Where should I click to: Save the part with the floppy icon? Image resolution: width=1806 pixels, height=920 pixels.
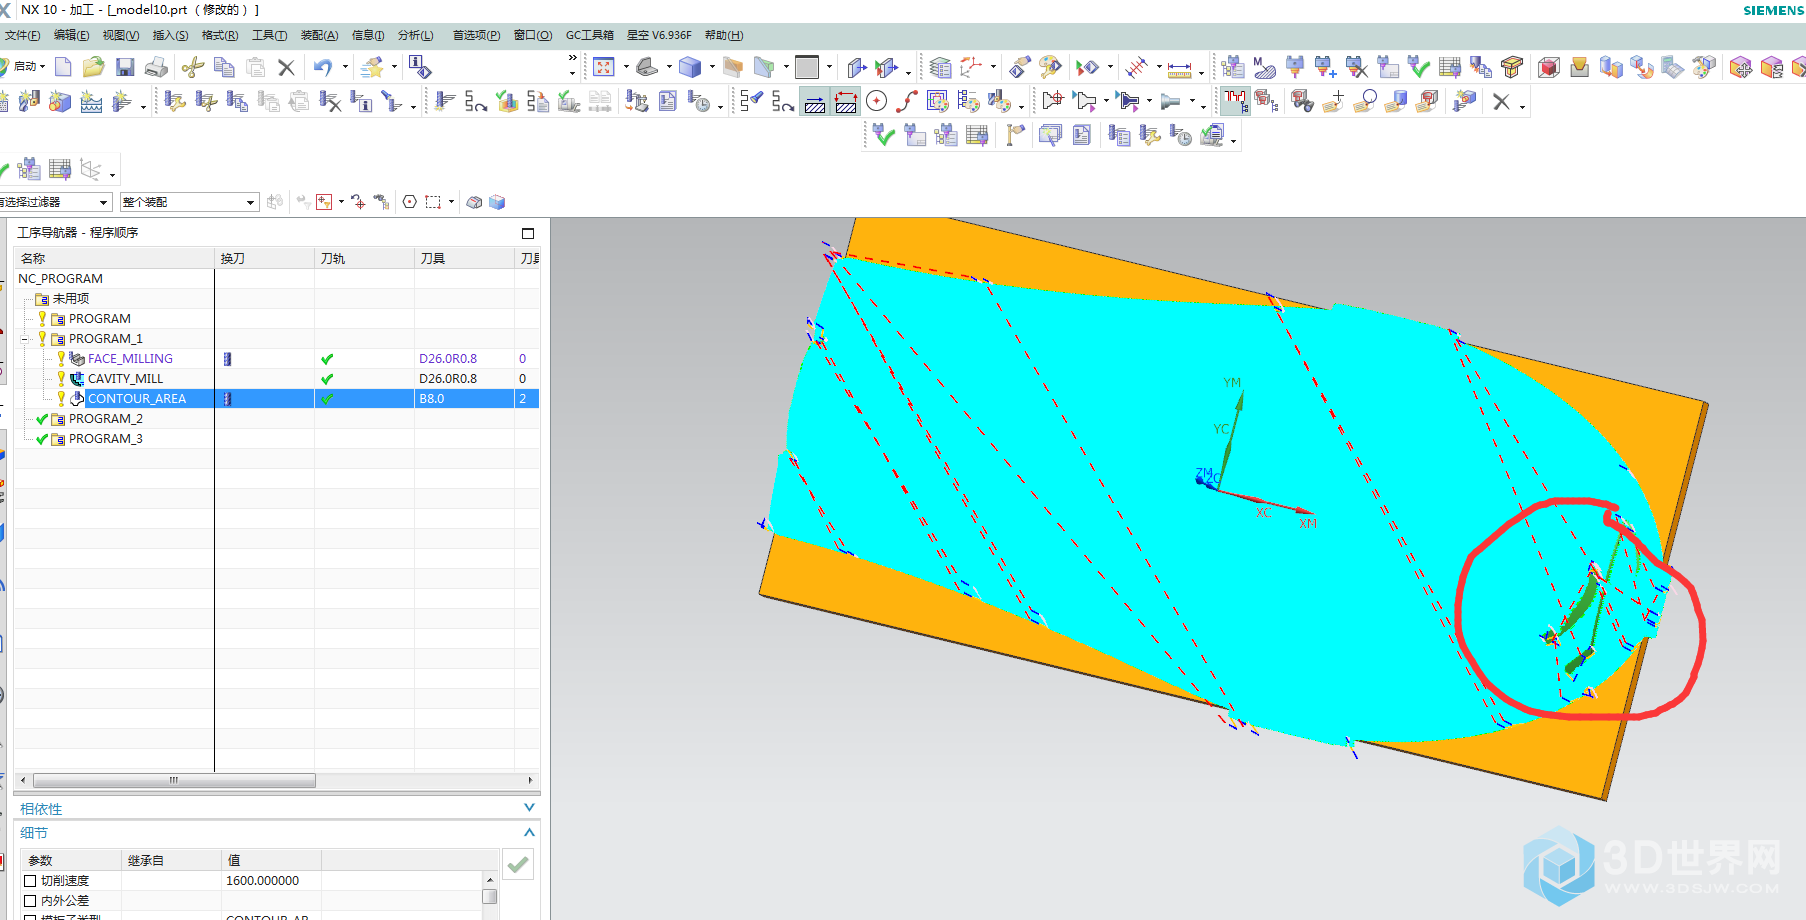[125, 67]
